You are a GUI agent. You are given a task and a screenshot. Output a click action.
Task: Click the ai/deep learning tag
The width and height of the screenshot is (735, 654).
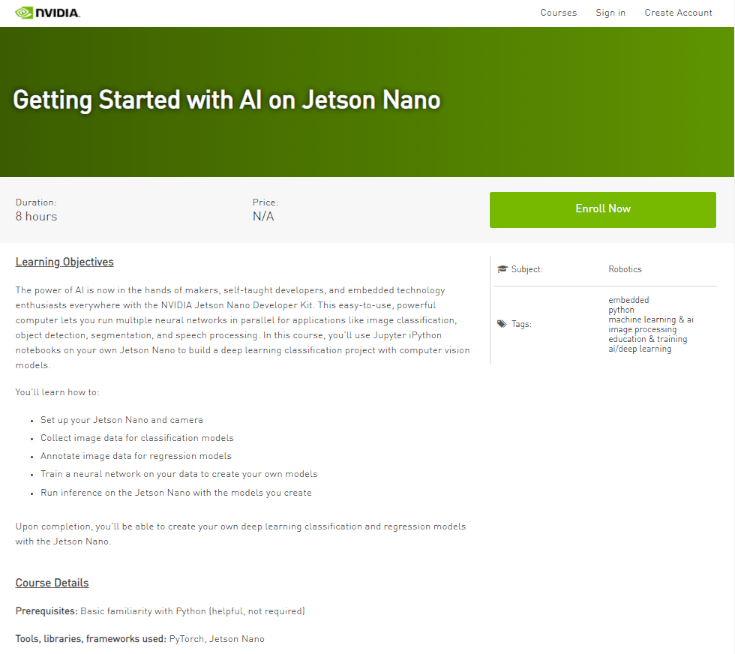point(639,349)
